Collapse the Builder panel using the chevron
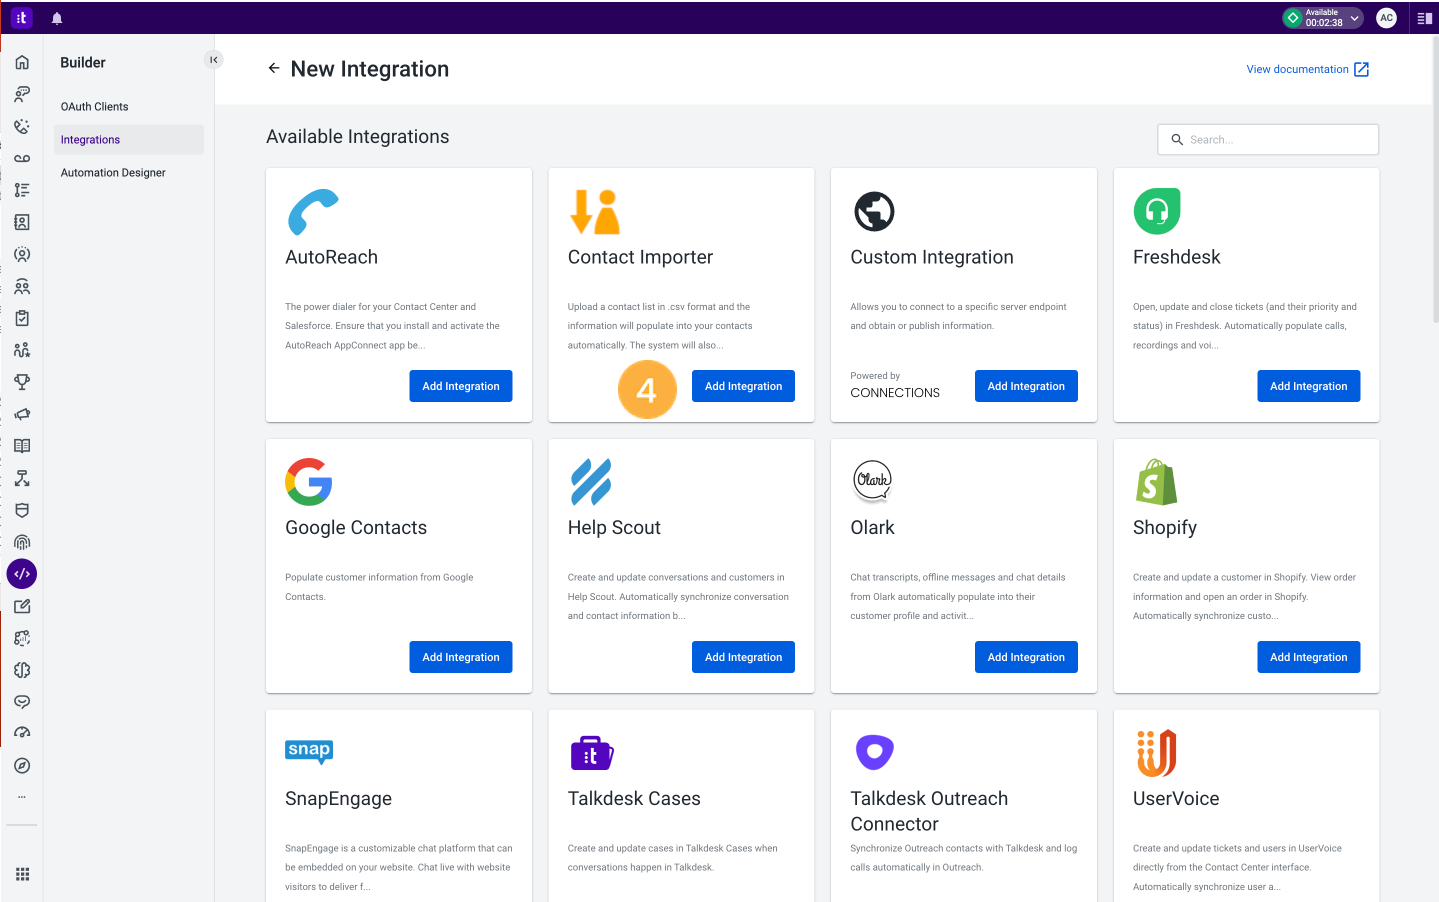 click(x=213, y=59)
